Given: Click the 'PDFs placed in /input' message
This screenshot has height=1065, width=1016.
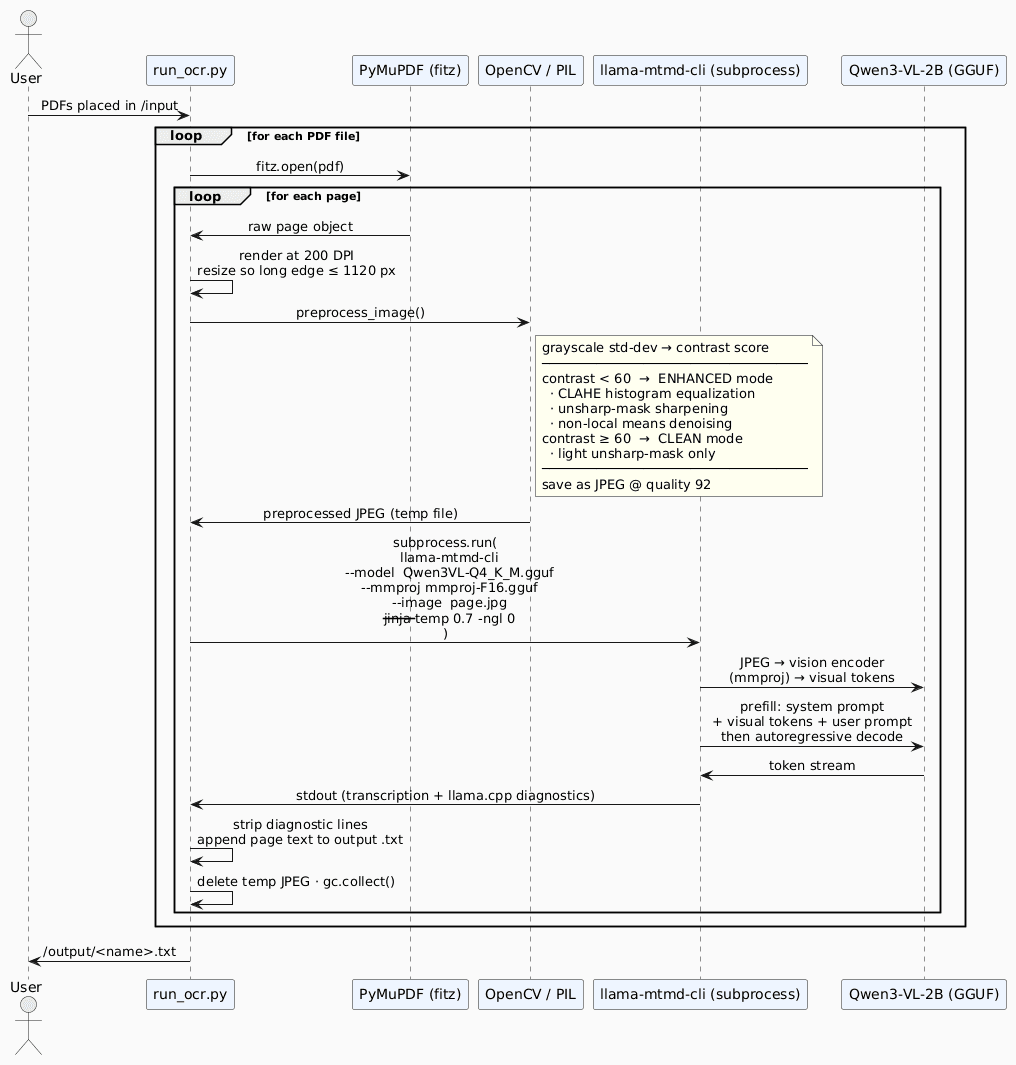Looking at the screenshot, I should (x=109, y=105).
